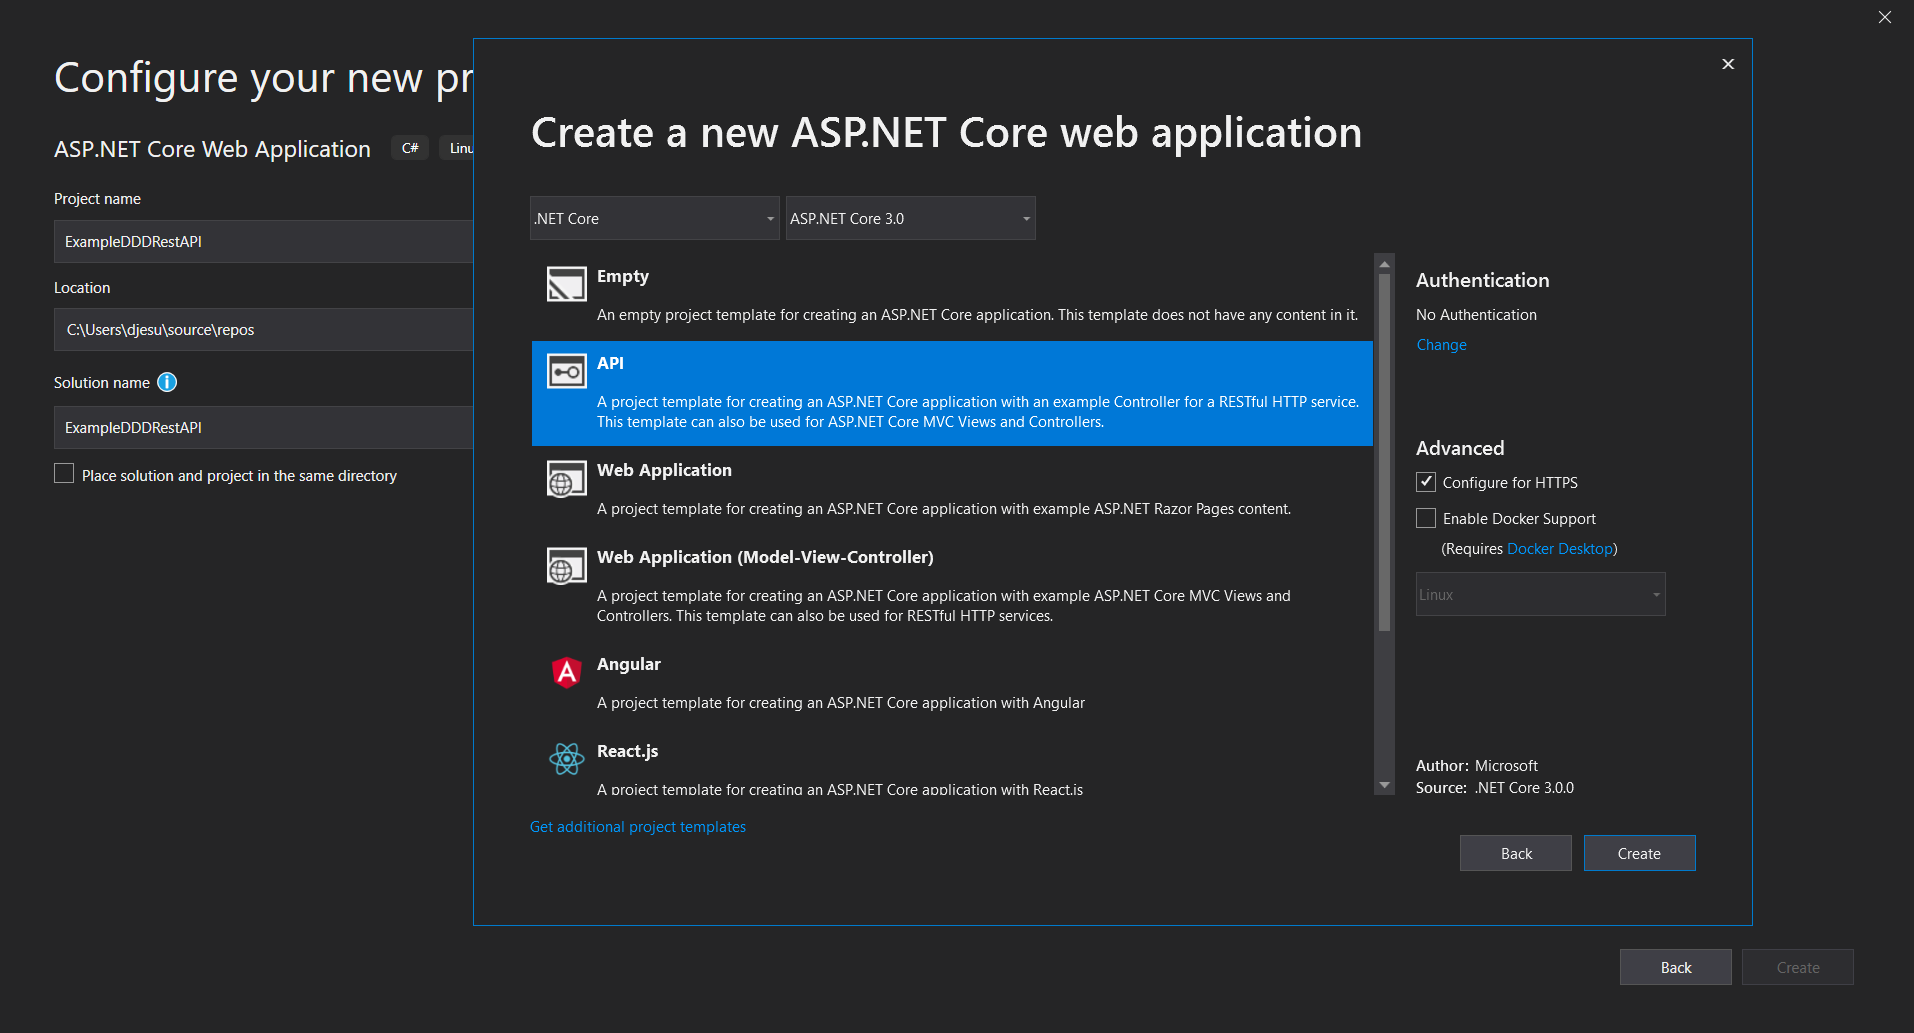Screen dimensions: 1914x1033
Task: Select the React.js template icon
Action: (566, 759)
